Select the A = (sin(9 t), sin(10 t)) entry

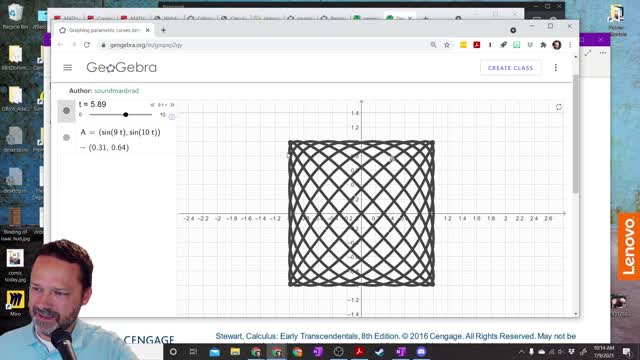pyautogui.click(x=120, y=132)
